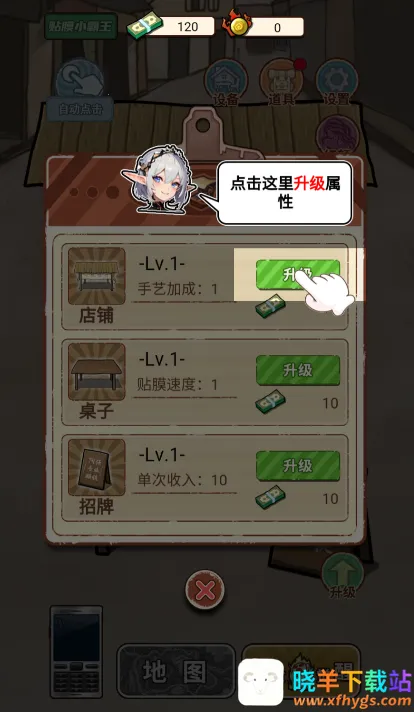Toggle the 自动点击 auto-click button
414x712 pixels.
(x=79, y=90)
